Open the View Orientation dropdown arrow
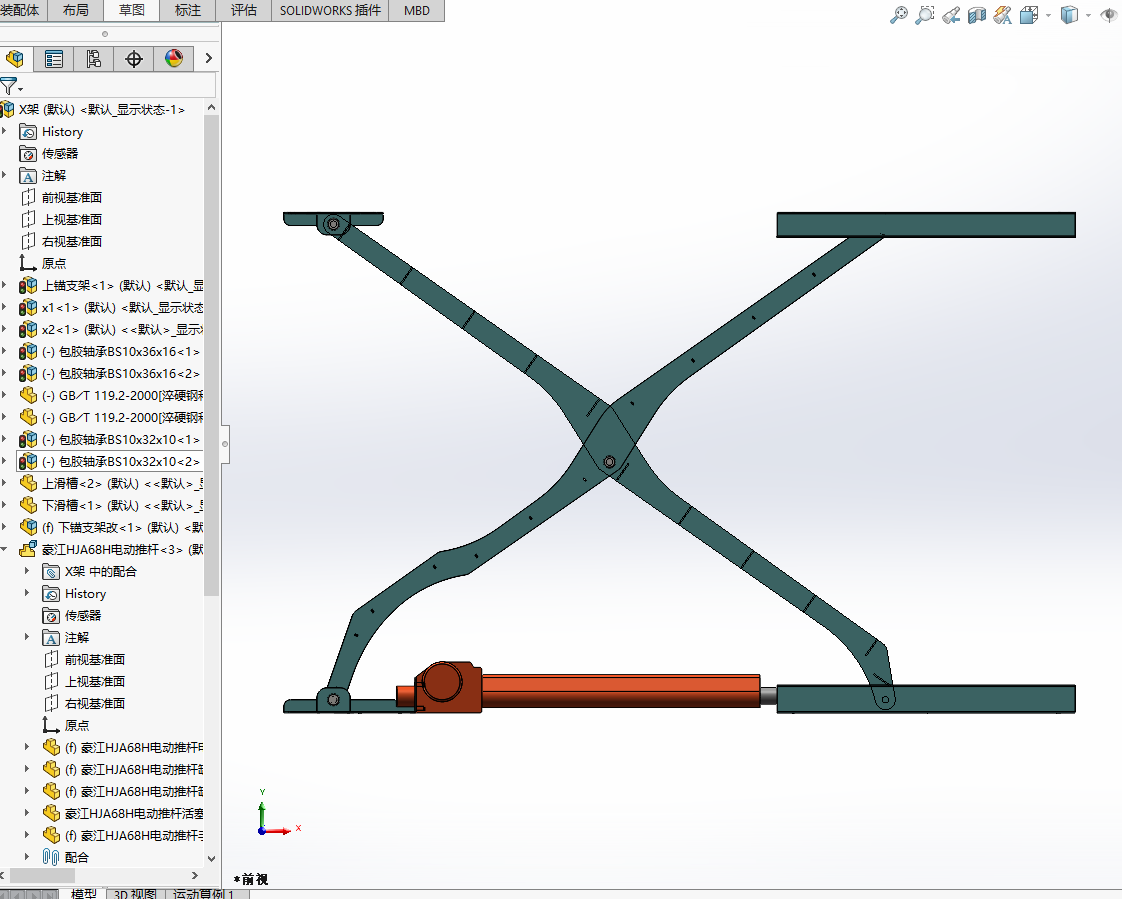The width and height of the screenshot is (1122, 899). (1048, 16)
